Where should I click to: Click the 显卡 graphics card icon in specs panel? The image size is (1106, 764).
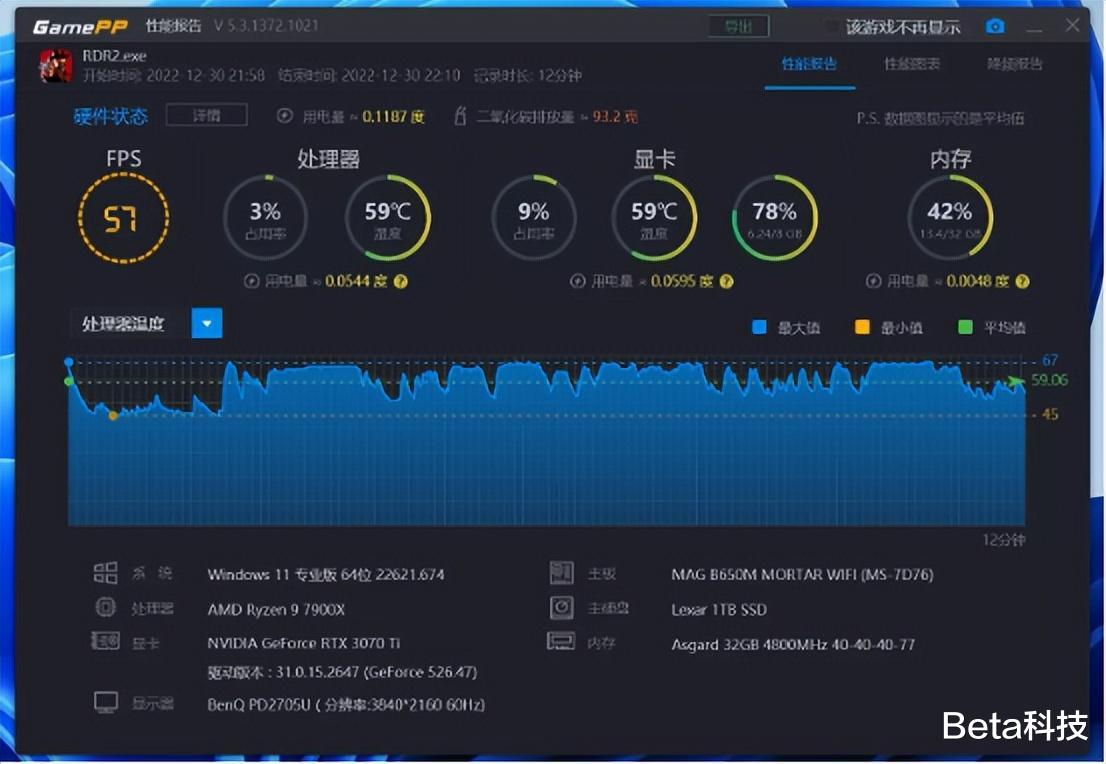pyautogui.click(x=106, y=643)
